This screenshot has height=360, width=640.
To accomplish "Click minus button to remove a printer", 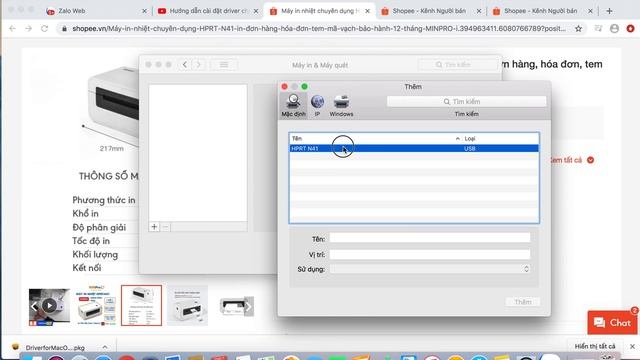I will point(165,227).
